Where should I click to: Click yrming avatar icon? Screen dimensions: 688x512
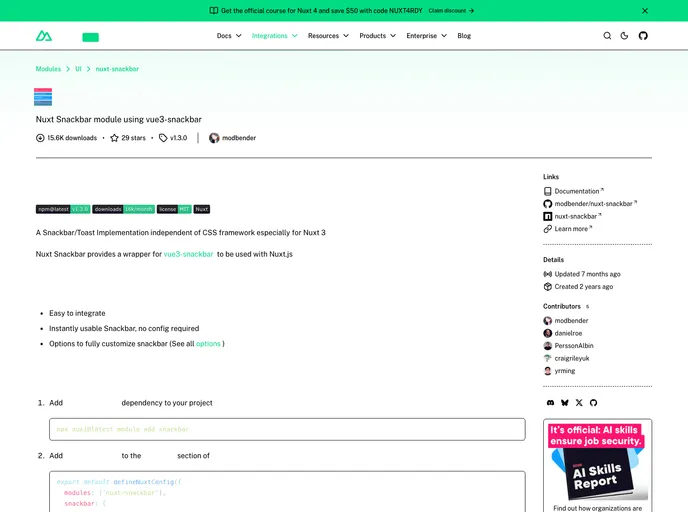548,371
